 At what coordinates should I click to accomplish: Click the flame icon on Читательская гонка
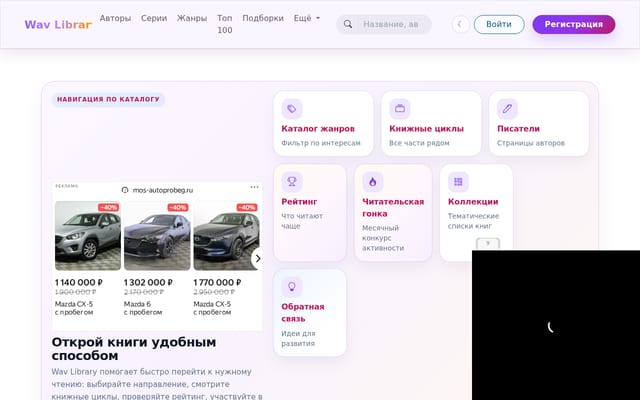coord(373,182)
